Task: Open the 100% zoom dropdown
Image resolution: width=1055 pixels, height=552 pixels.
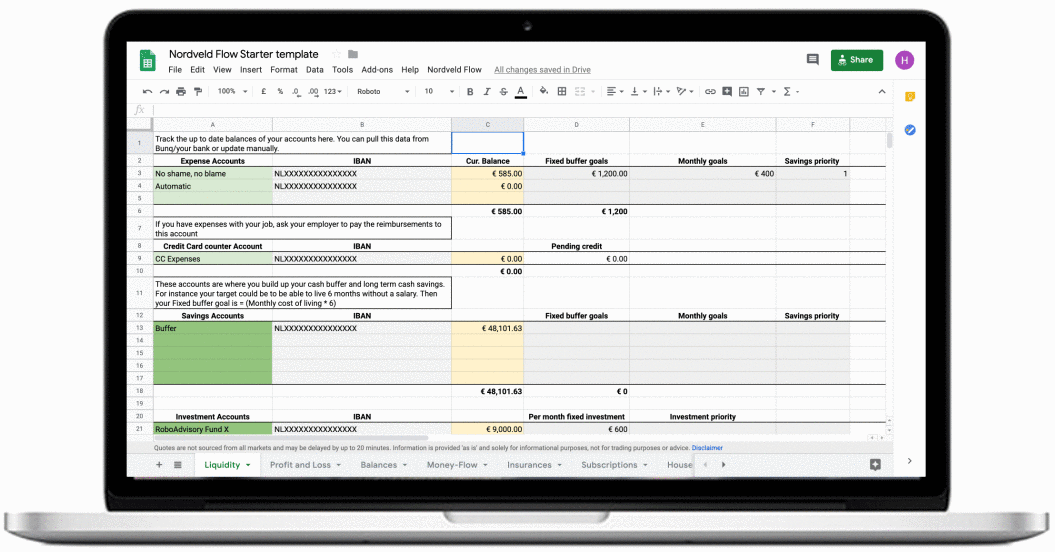Action: tap(232, 92)
